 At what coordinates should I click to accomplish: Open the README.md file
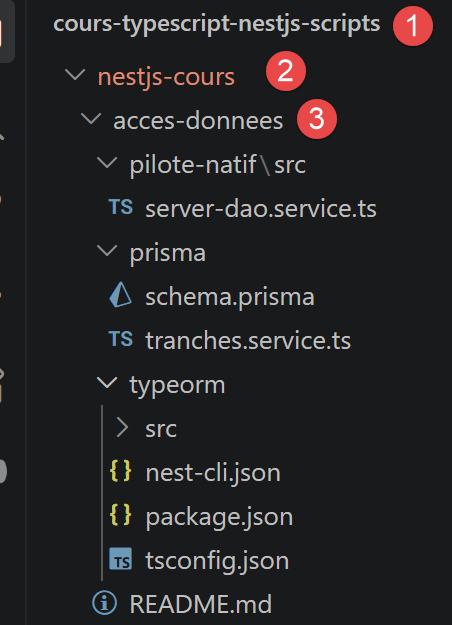(200, 603)
